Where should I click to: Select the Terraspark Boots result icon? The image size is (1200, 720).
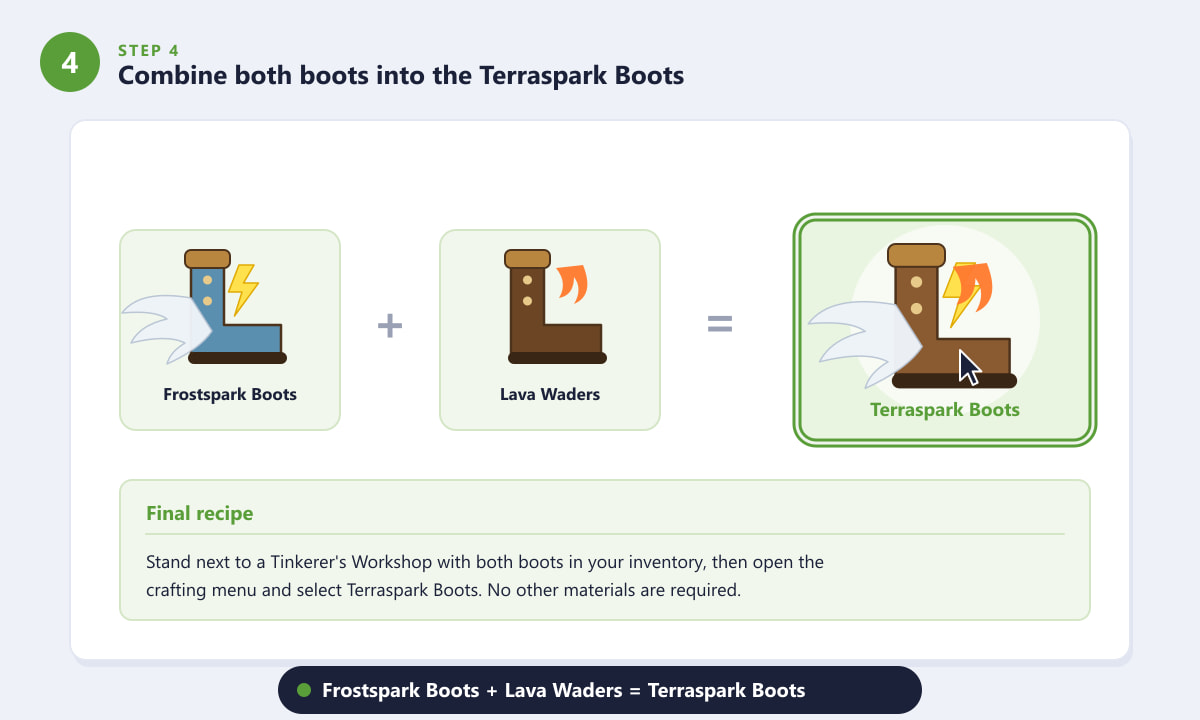pos(912,316)
